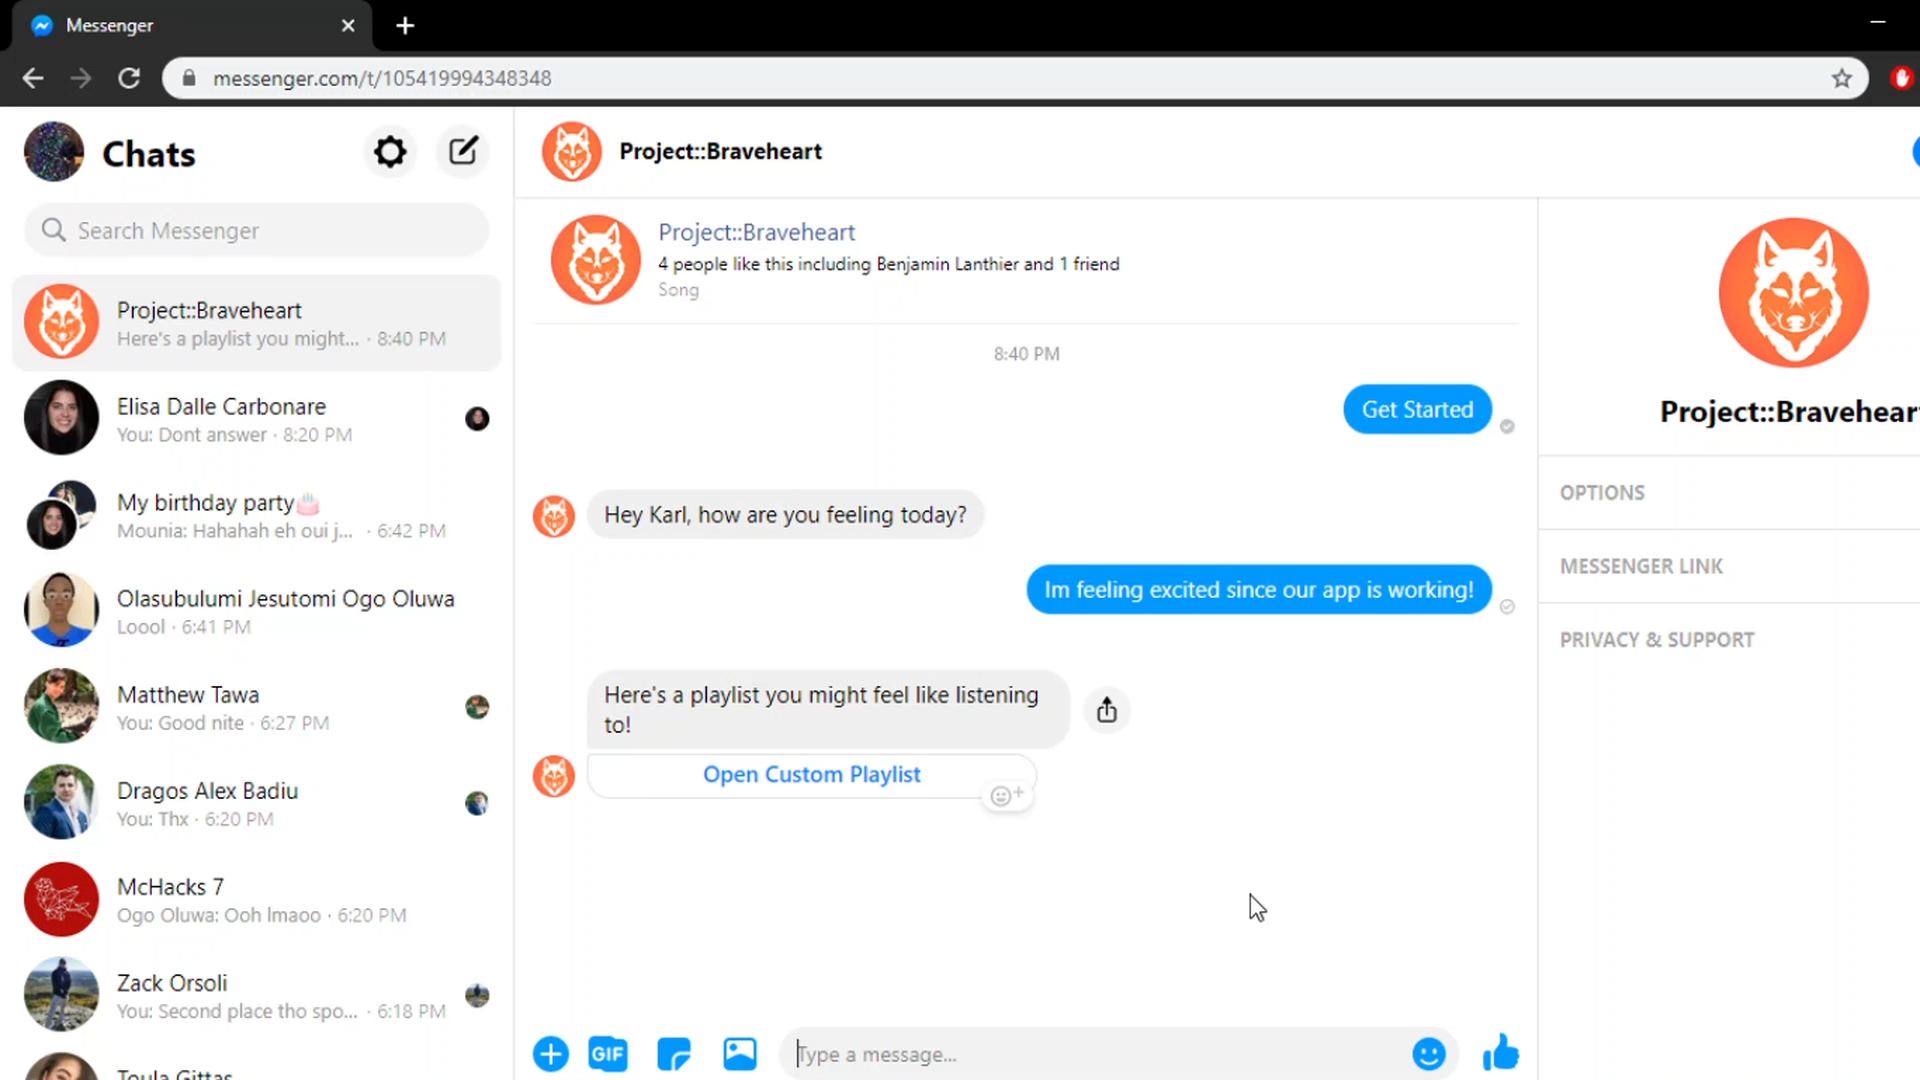This screenshot has width=1920, height=1080.
Task: Expand PRIVACY & SUPPORT section
Action: (1657, 640)
